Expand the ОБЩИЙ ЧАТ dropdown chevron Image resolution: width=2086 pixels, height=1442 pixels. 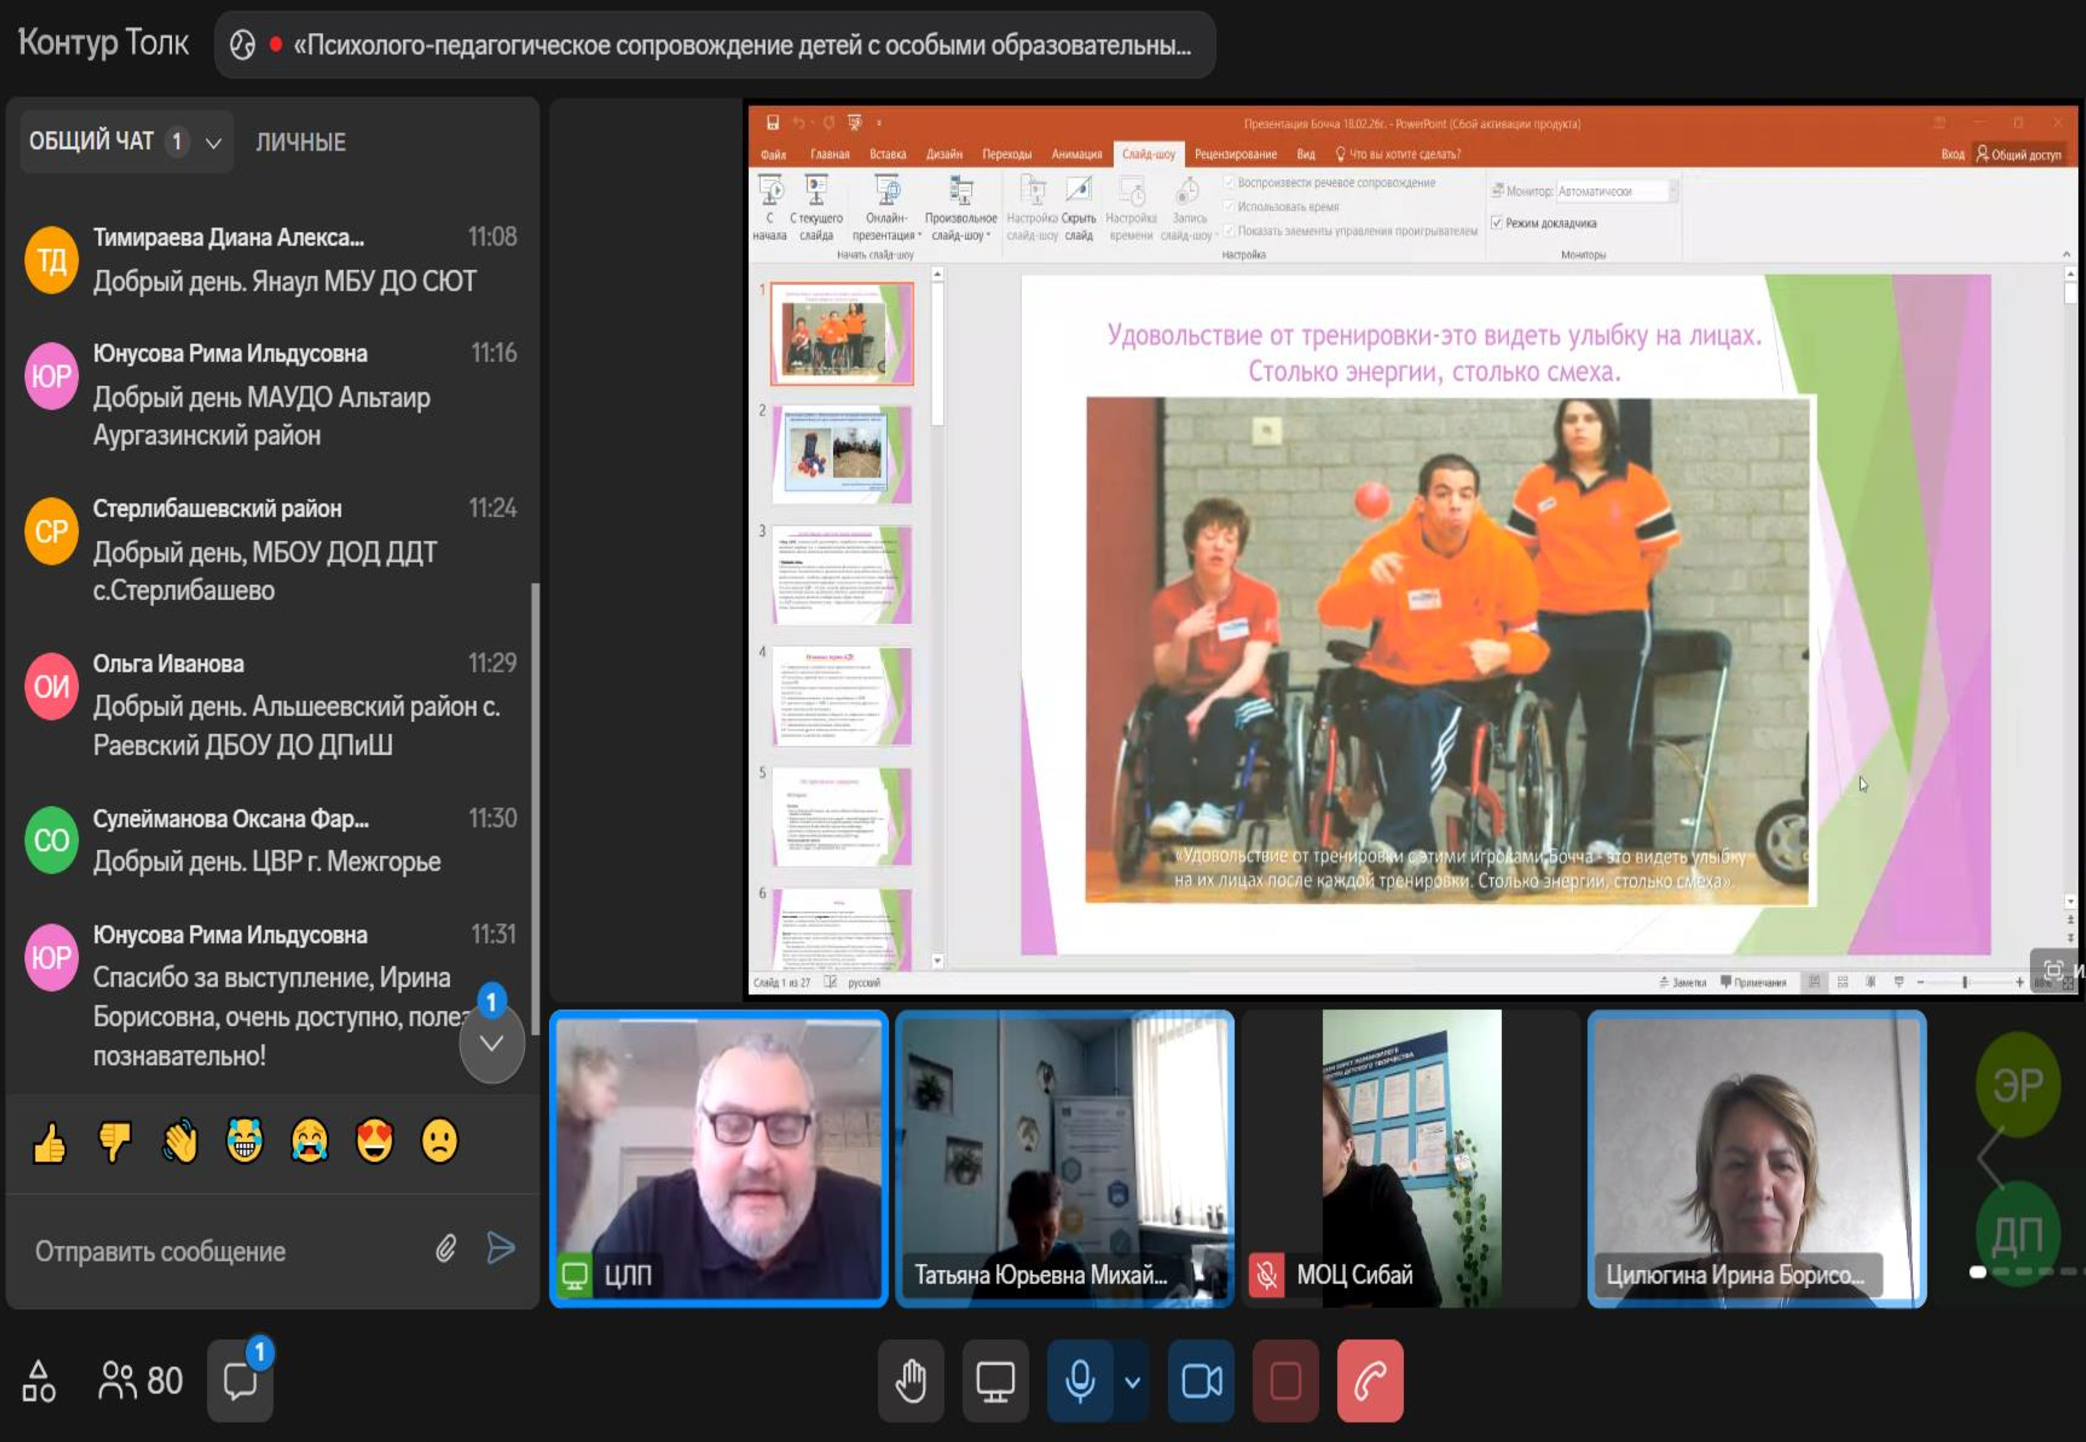[x=213, y=143]
